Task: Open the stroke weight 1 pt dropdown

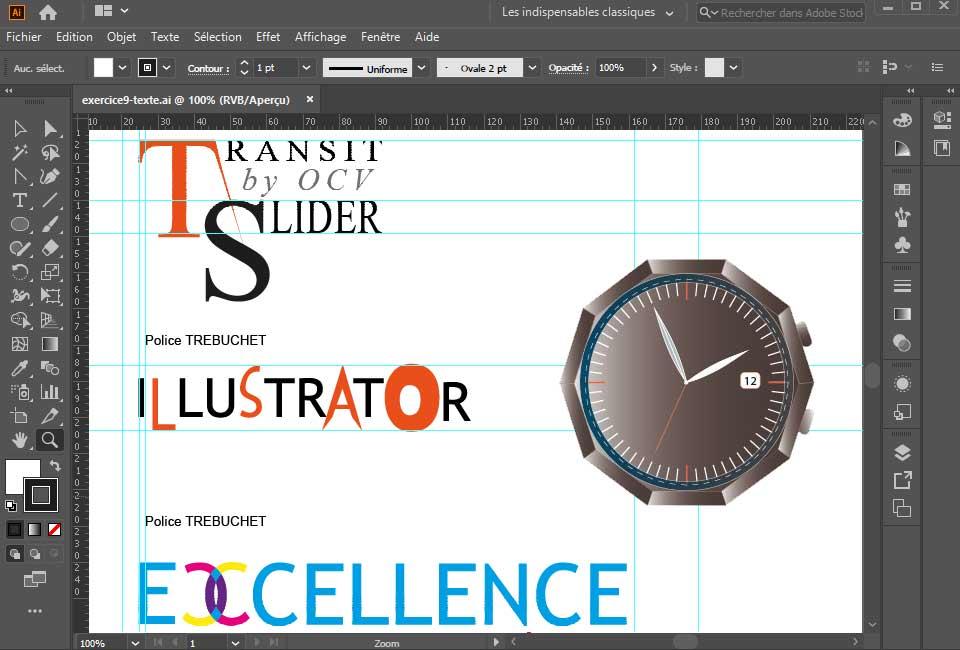Action: coord(306,68)
